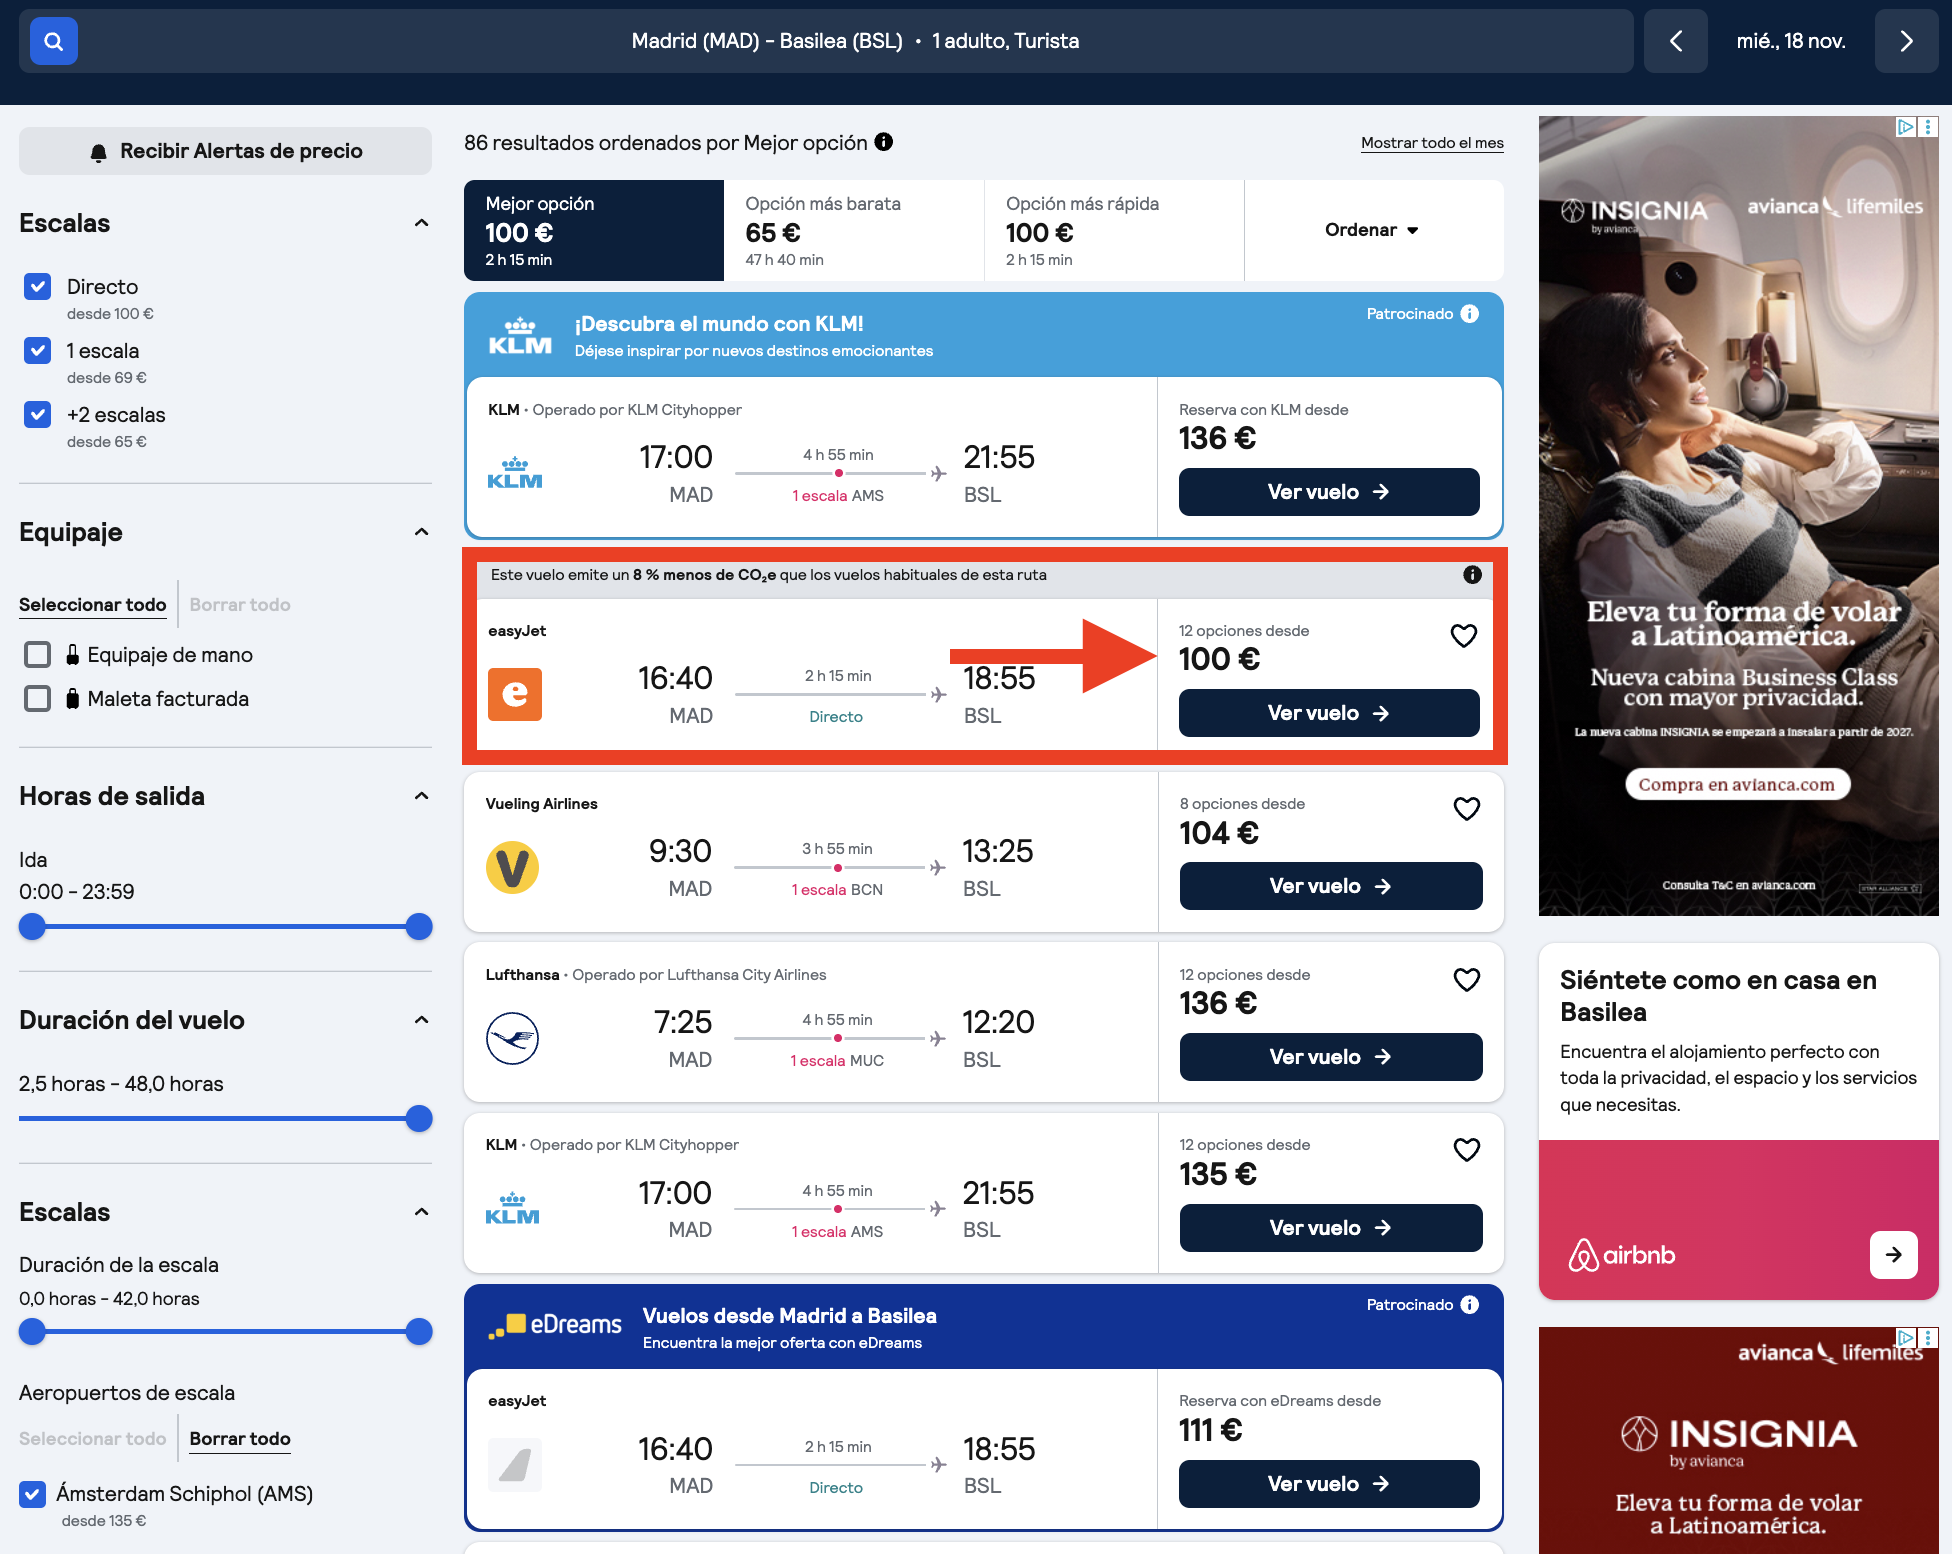
Task: Collapse the lower Escalas duration section
Action: point(421,1212)
